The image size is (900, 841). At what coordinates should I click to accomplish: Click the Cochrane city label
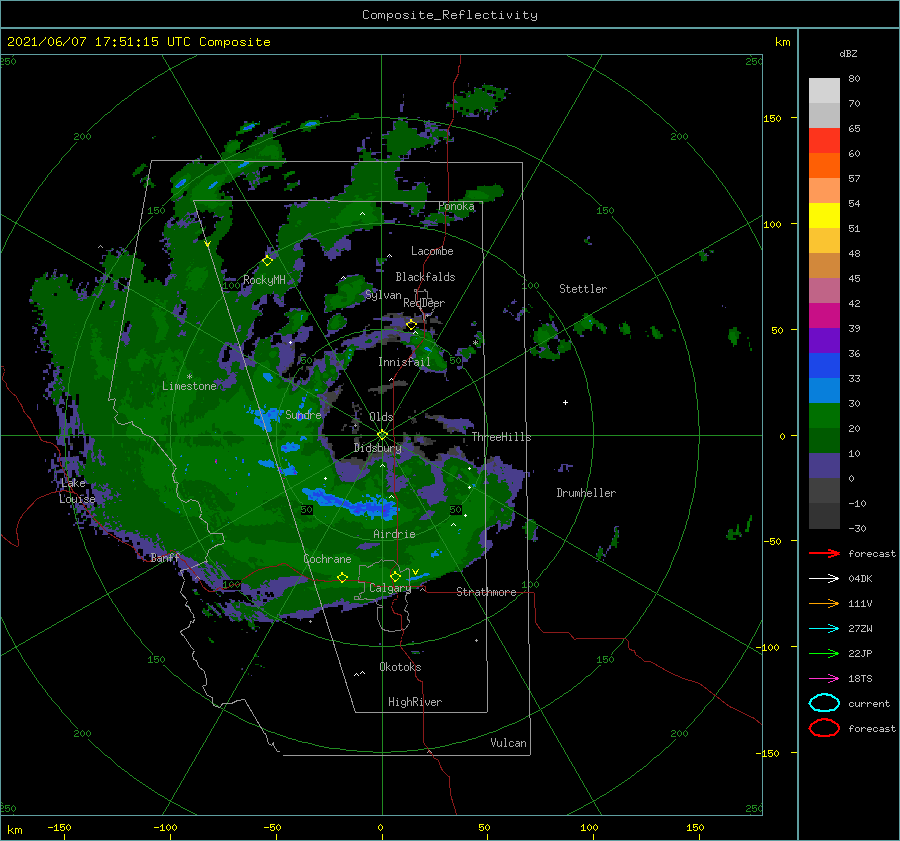(327, 559)
